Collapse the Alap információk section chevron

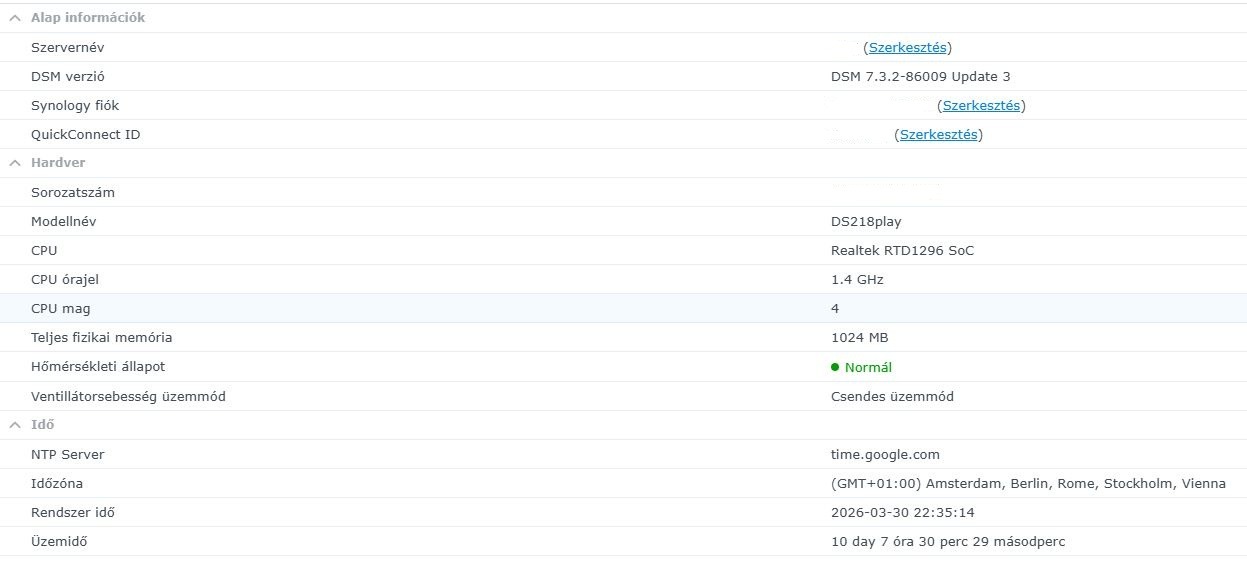15,18
